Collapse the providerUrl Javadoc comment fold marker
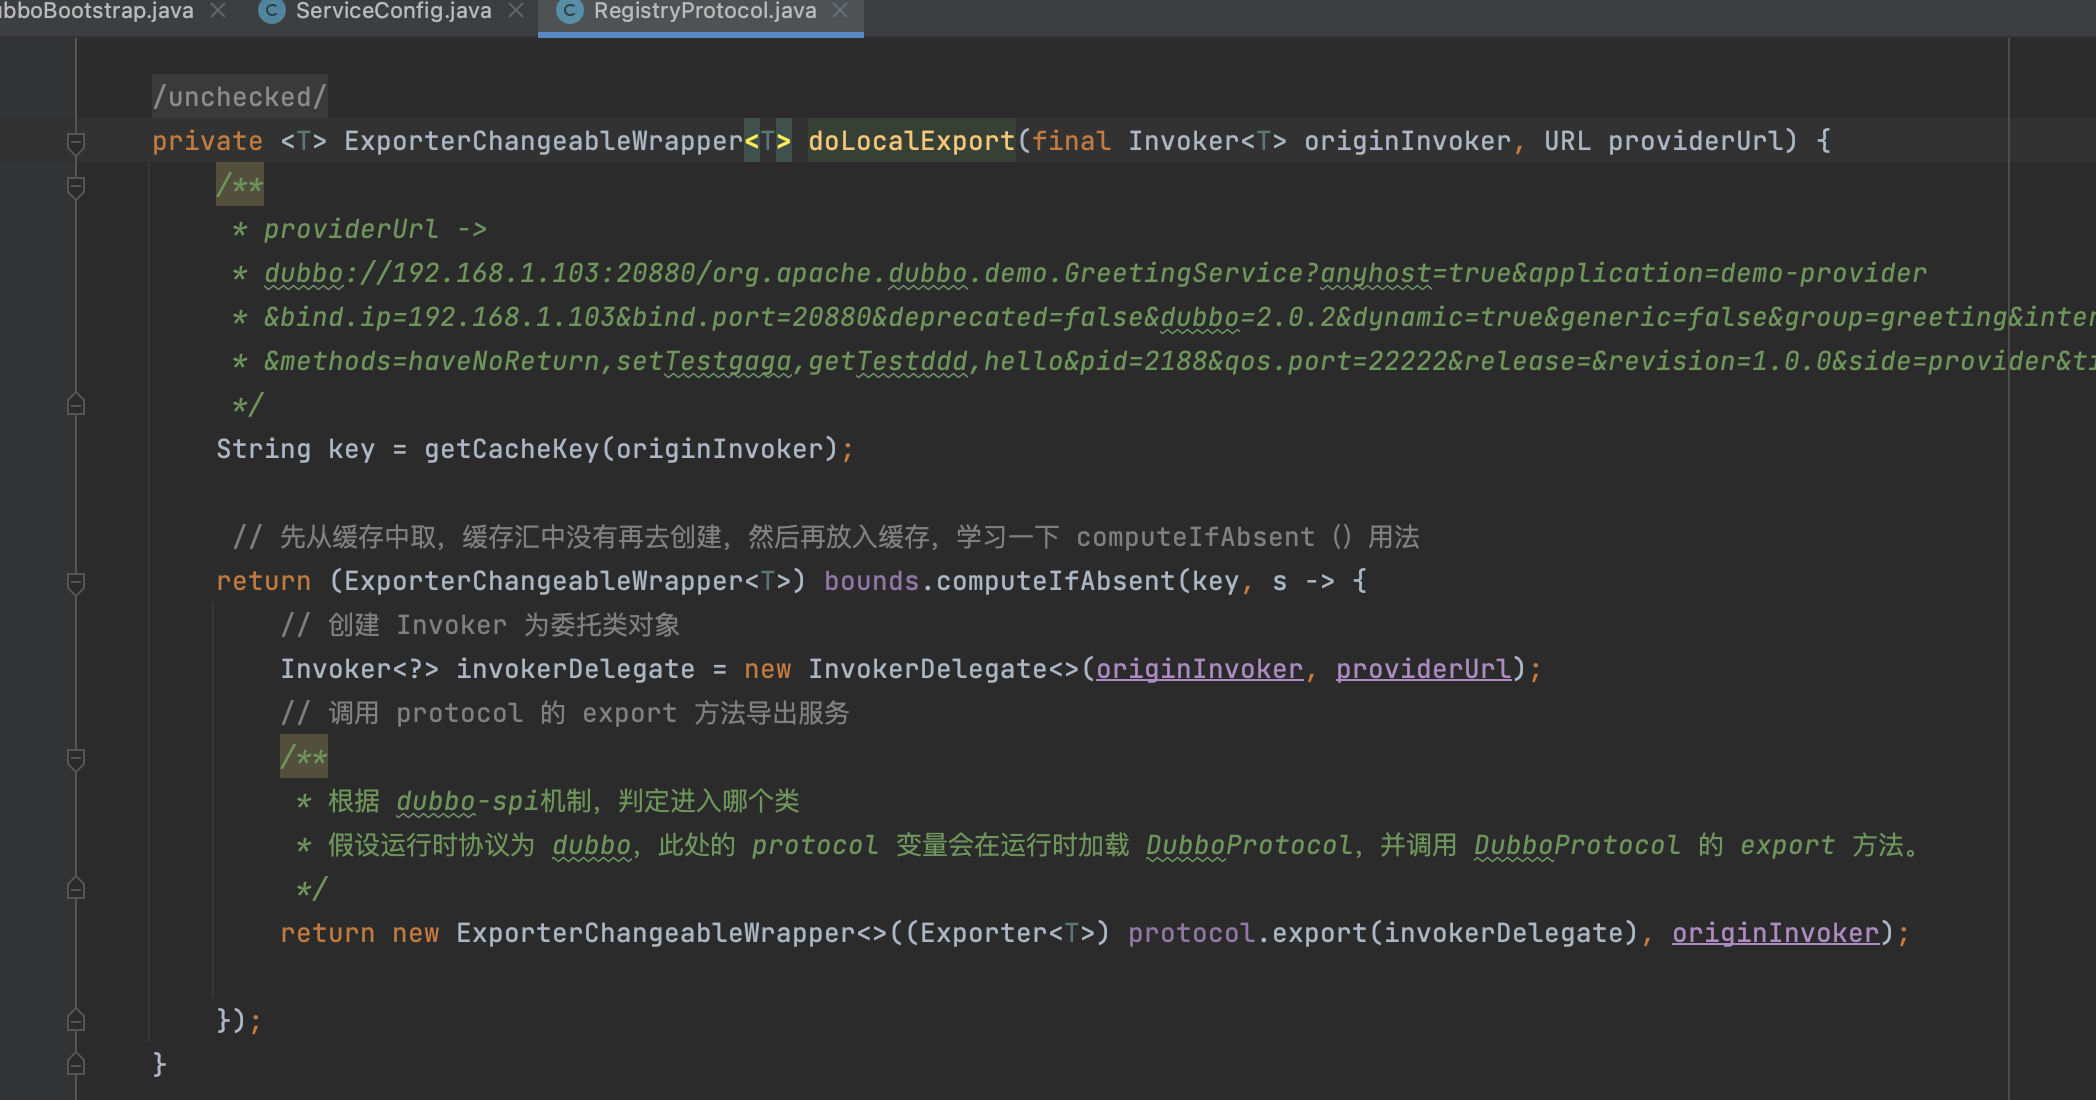The height and width of the screenshot is (1100, 2096). [x=75, y=186]
